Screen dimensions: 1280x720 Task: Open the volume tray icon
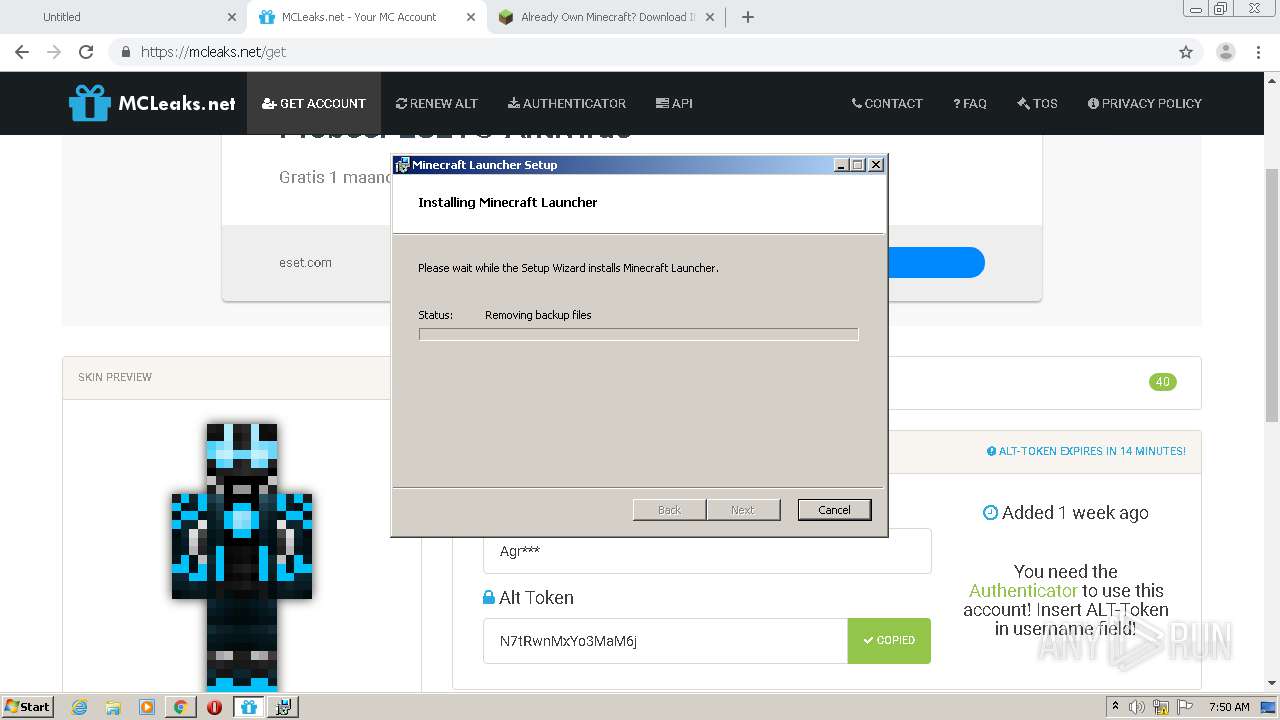(1137, 707)
